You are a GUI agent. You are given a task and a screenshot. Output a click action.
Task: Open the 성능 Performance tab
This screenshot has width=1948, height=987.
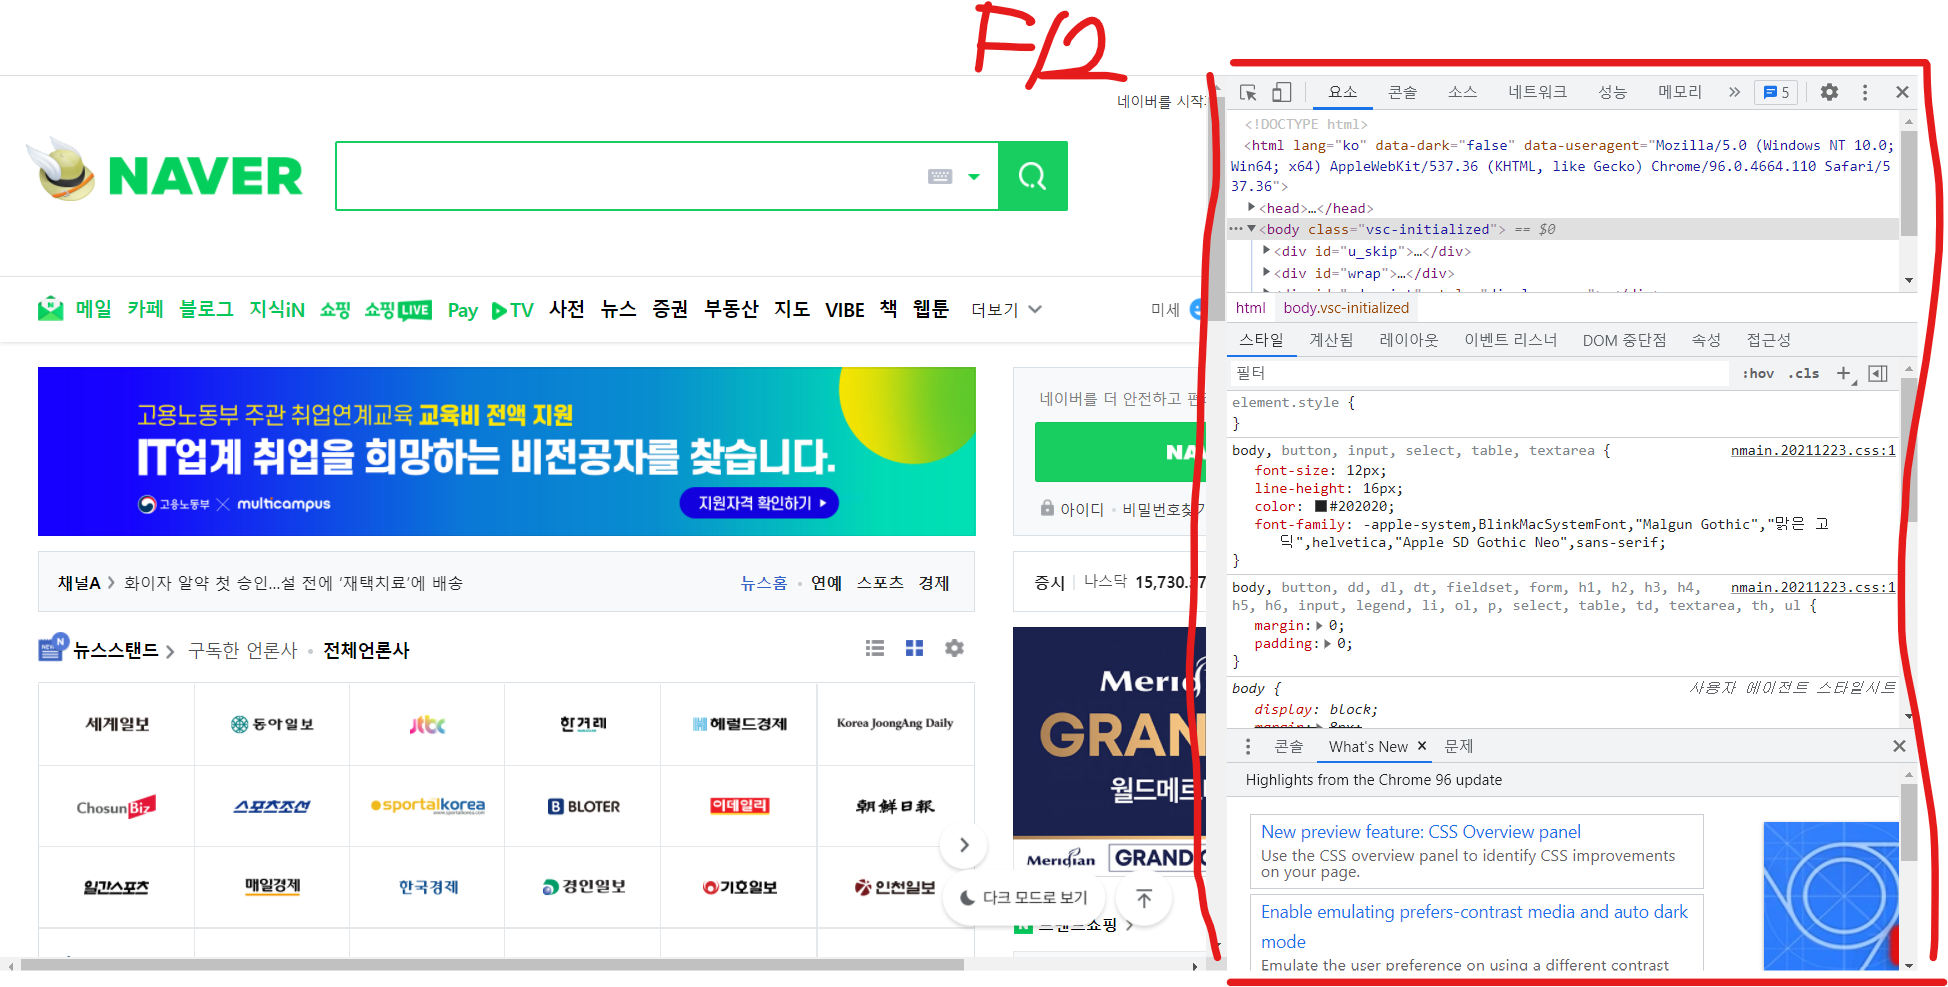1612,92
